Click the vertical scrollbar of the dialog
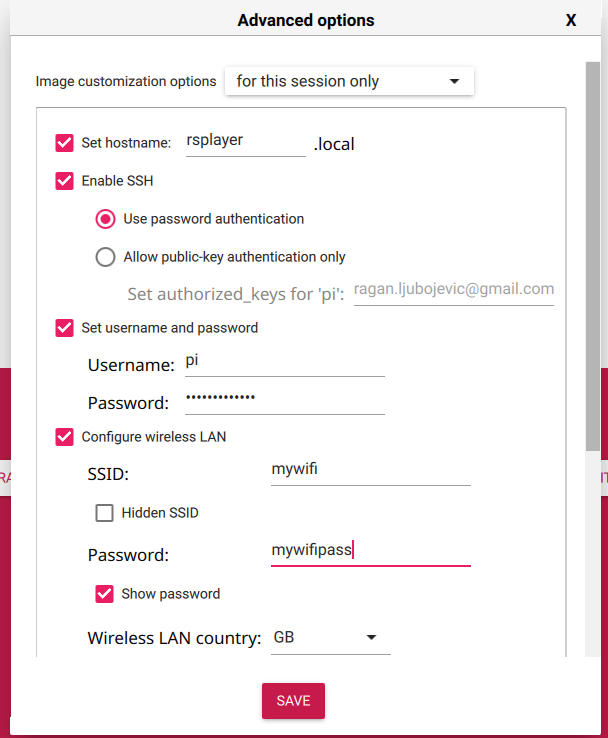The height and width of the screenshot is (738, 608). [593, 257]
